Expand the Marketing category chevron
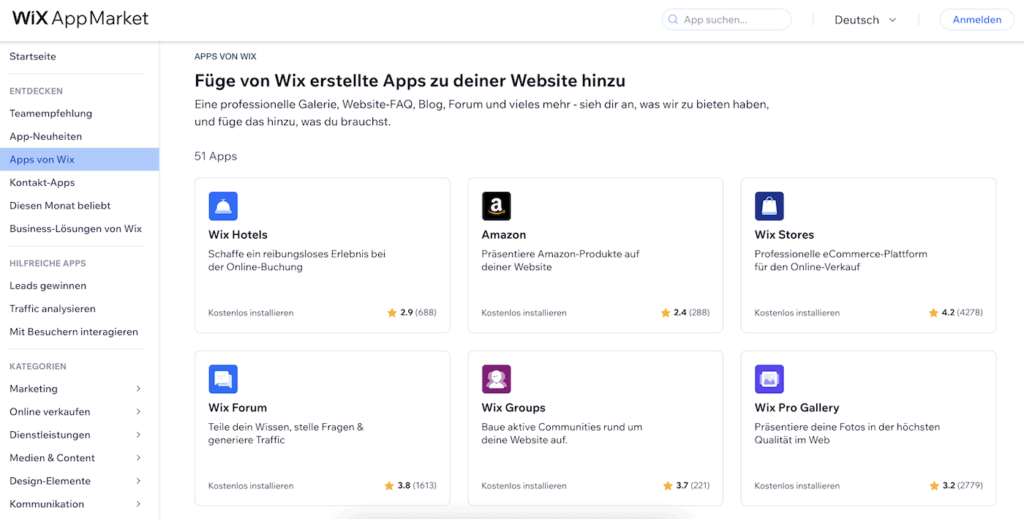Screen dimensions: 1024x519 click(x=138, y=388)
